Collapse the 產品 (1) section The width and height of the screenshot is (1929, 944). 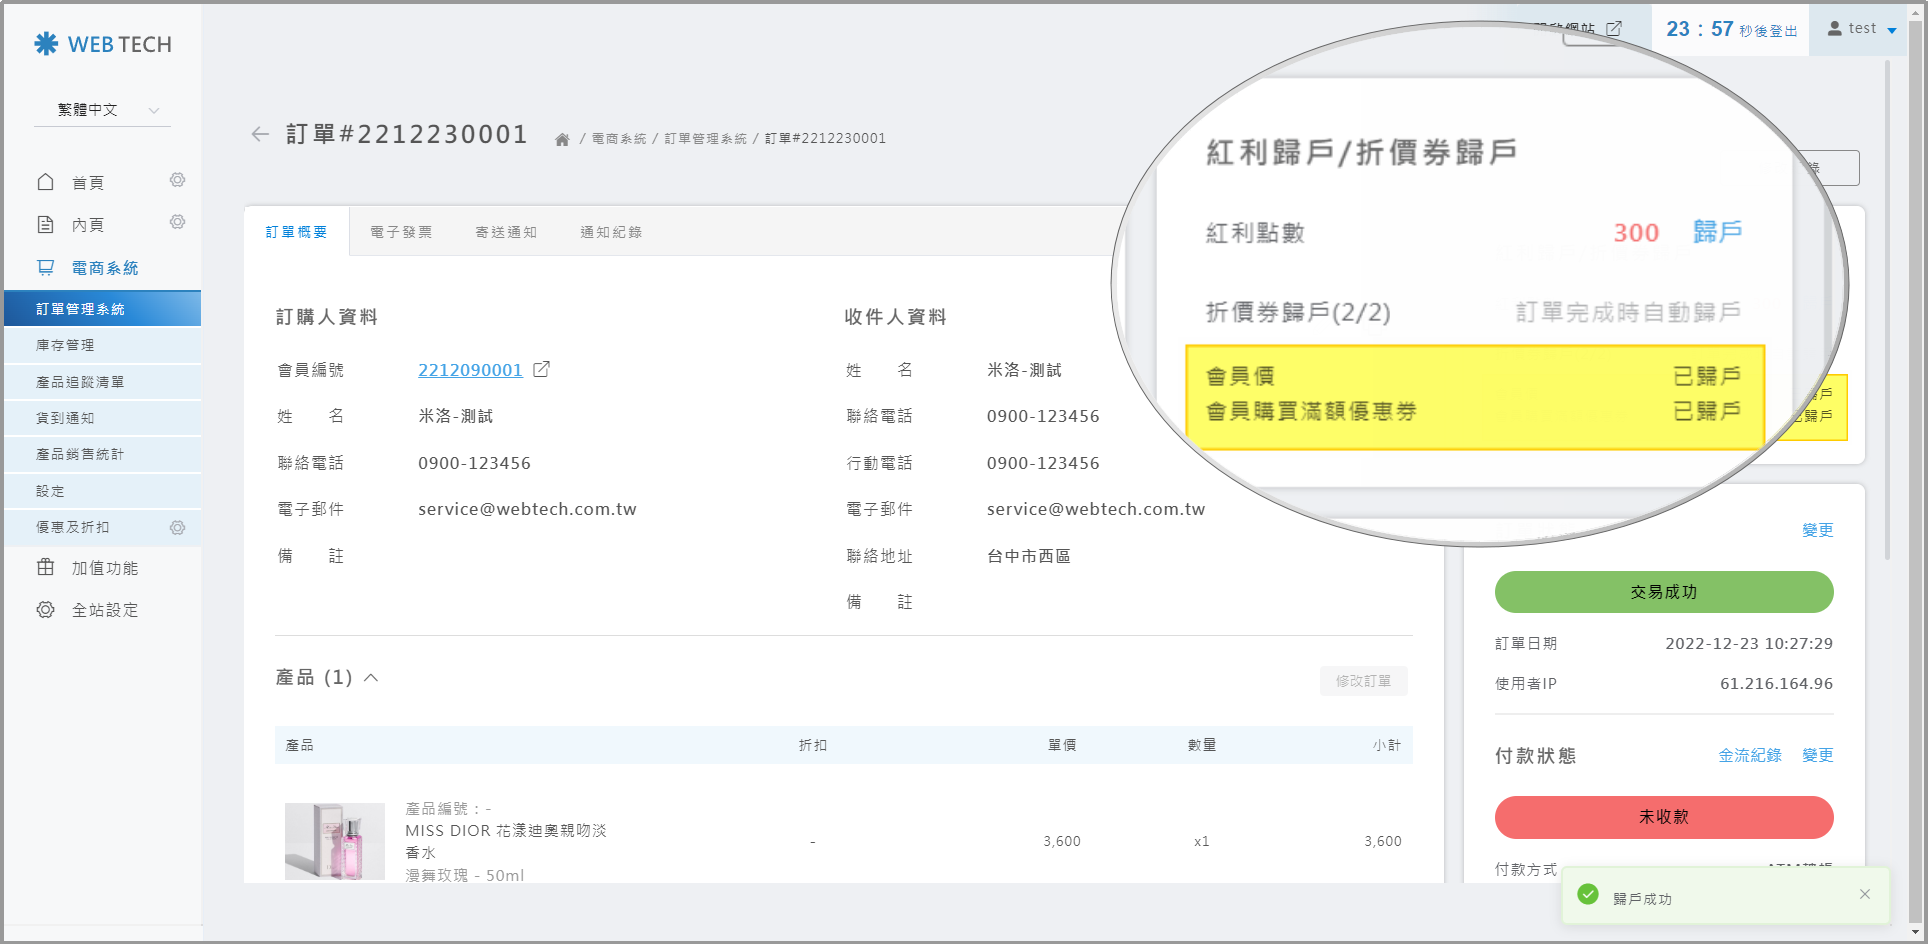(x=371, y=678)
